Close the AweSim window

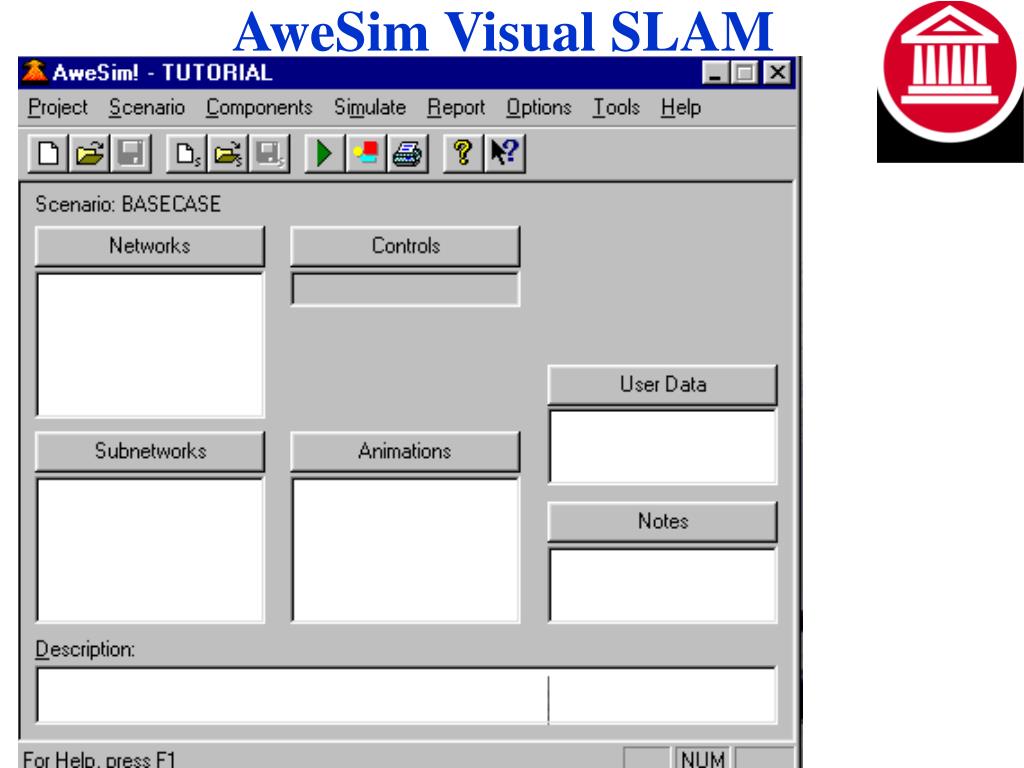[777, 72]
